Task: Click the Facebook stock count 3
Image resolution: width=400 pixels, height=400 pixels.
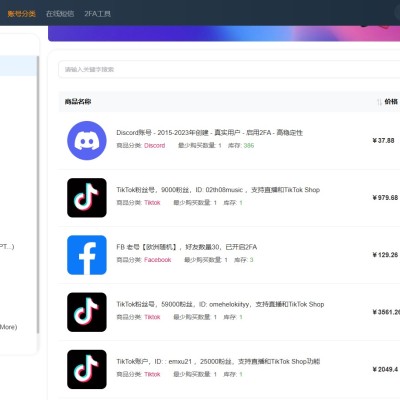Action: point(251,260)
